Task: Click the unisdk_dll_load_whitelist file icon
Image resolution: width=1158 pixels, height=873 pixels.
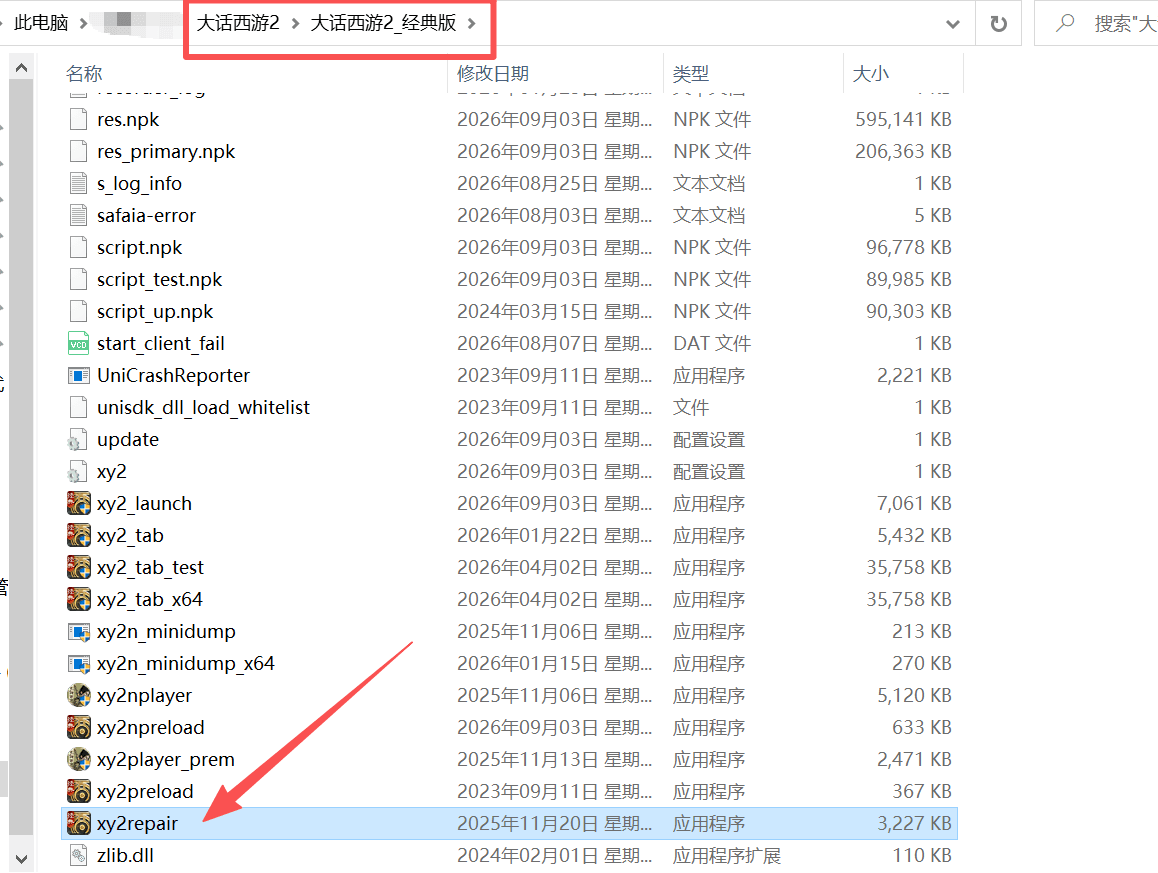Action: pyautogui.click(x=78, y=408)
